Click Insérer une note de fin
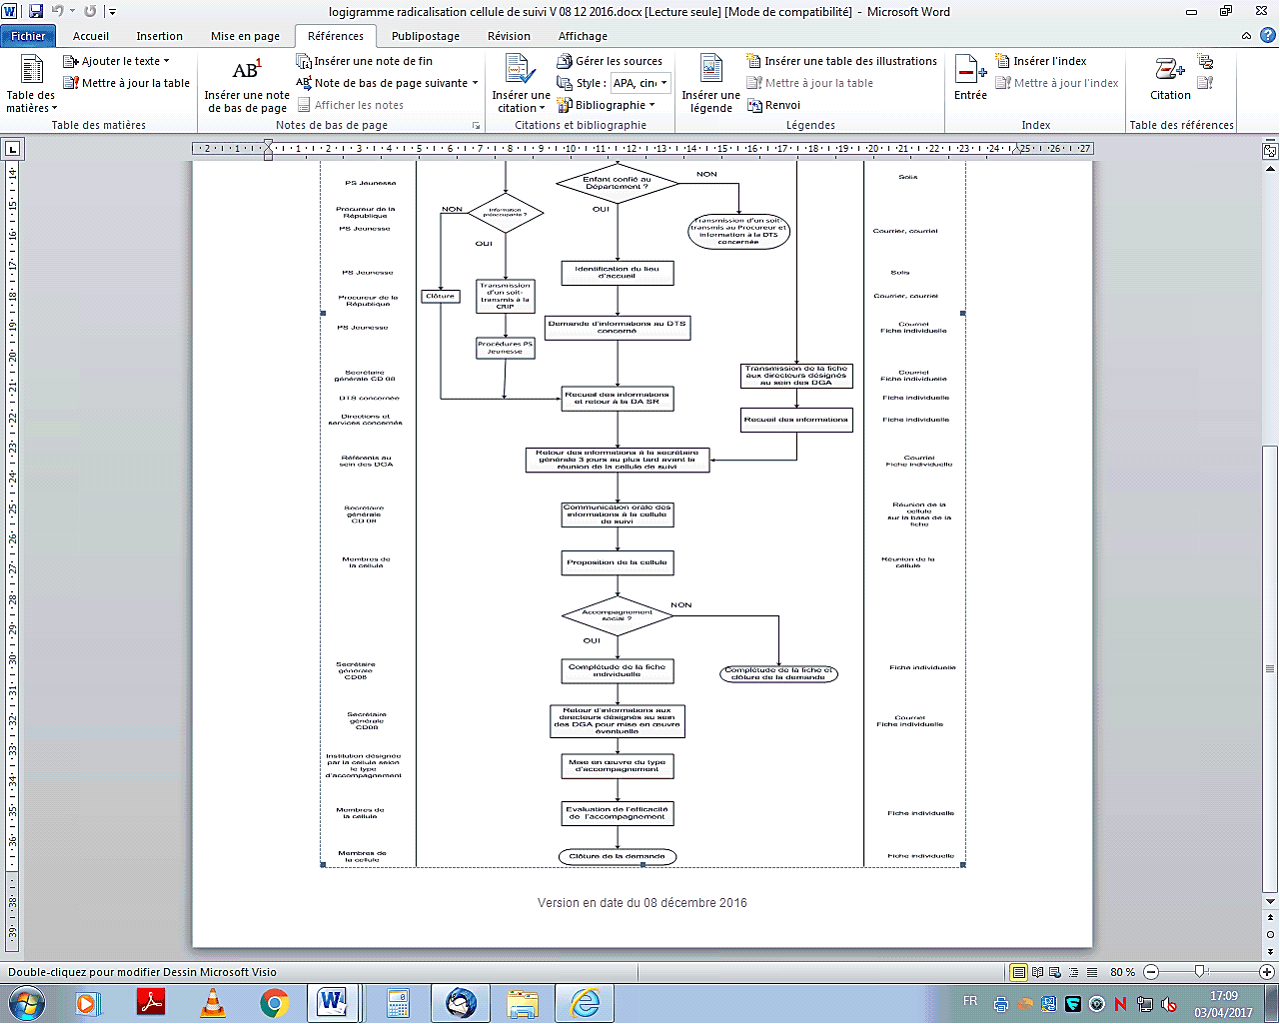The height and width of the screenshot is (1024, 1280). click(x=364, y=61)
